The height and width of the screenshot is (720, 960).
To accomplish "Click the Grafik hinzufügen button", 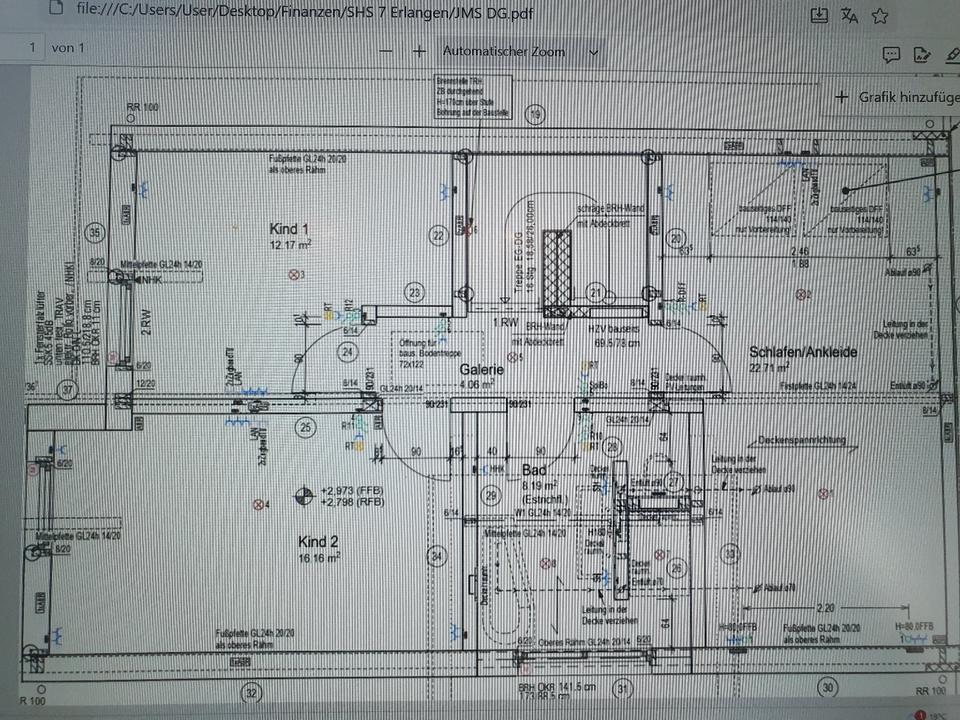I will coord(897,97).
